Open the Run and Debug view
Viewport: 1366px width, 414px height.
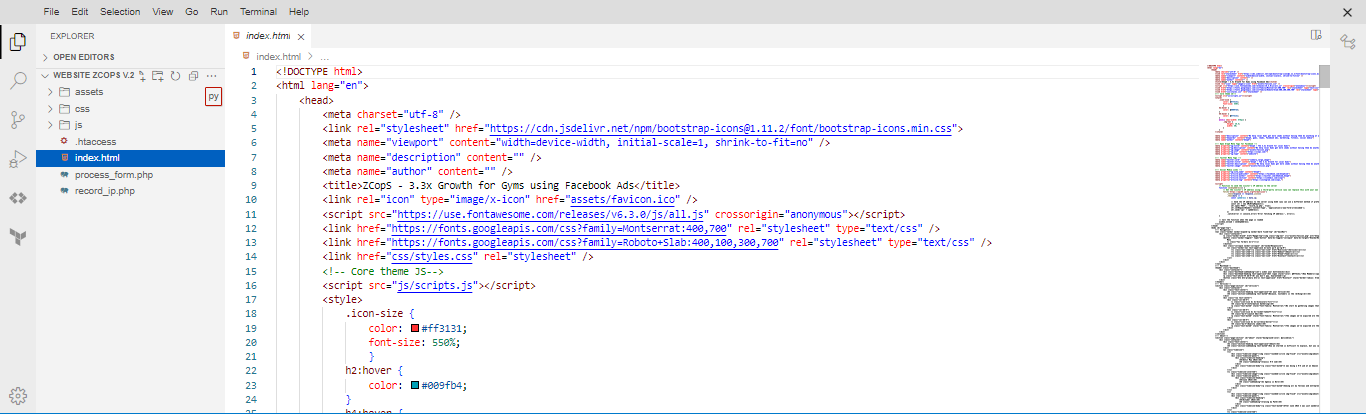coord(18,159)
